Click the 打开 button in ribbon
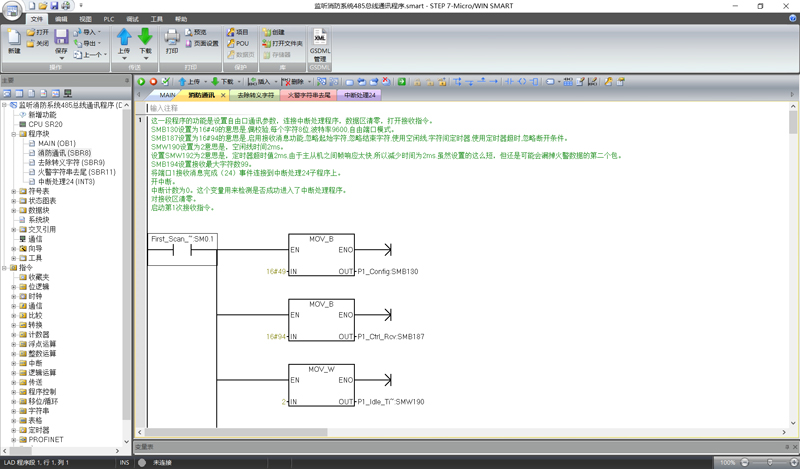 [x=38, y=32]
